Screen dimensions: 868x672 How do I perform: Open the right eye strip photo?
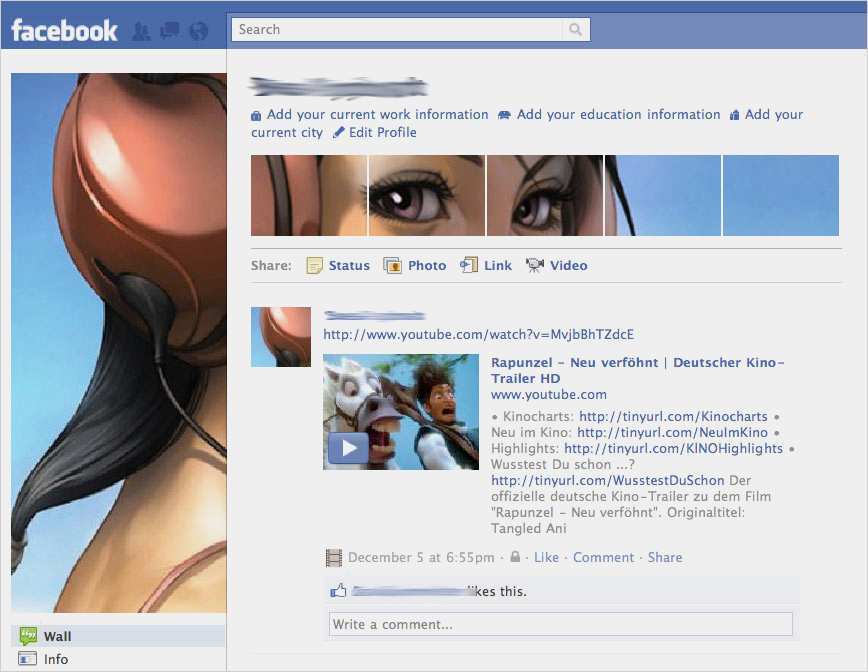click(x=545, y=195)
